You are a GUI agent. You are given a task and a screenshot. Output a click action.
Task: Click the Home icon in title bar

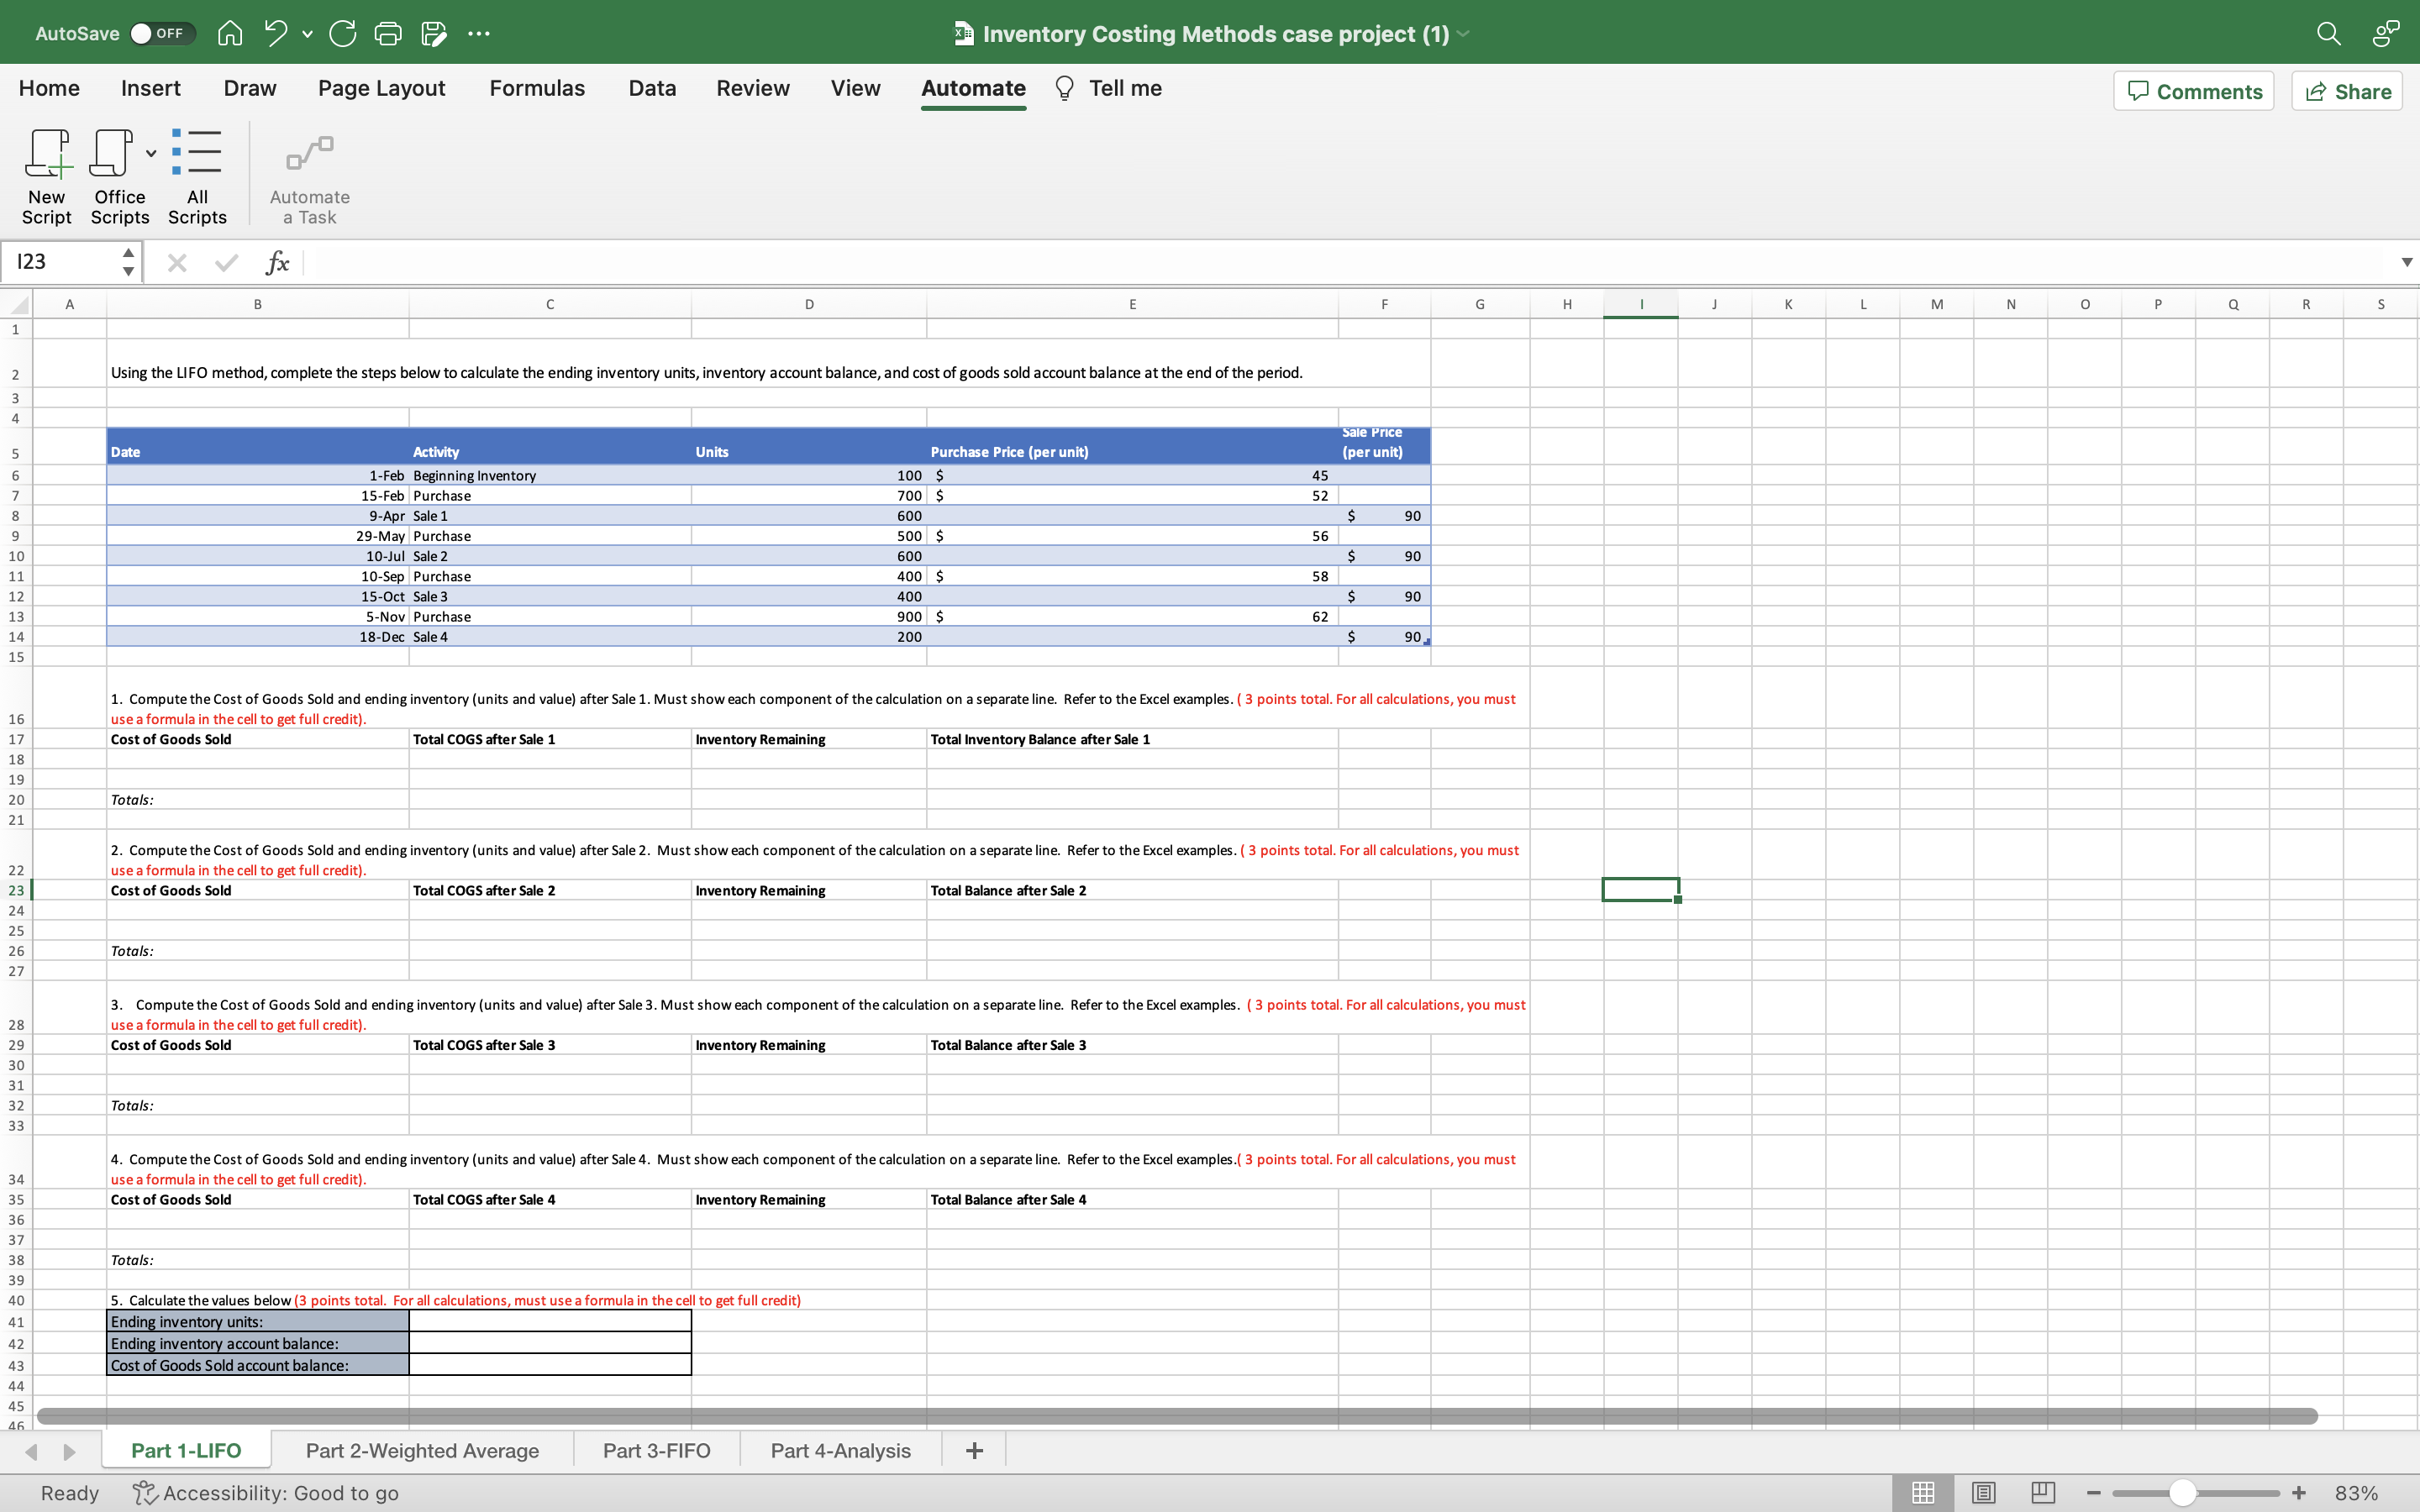pos(230,34)
